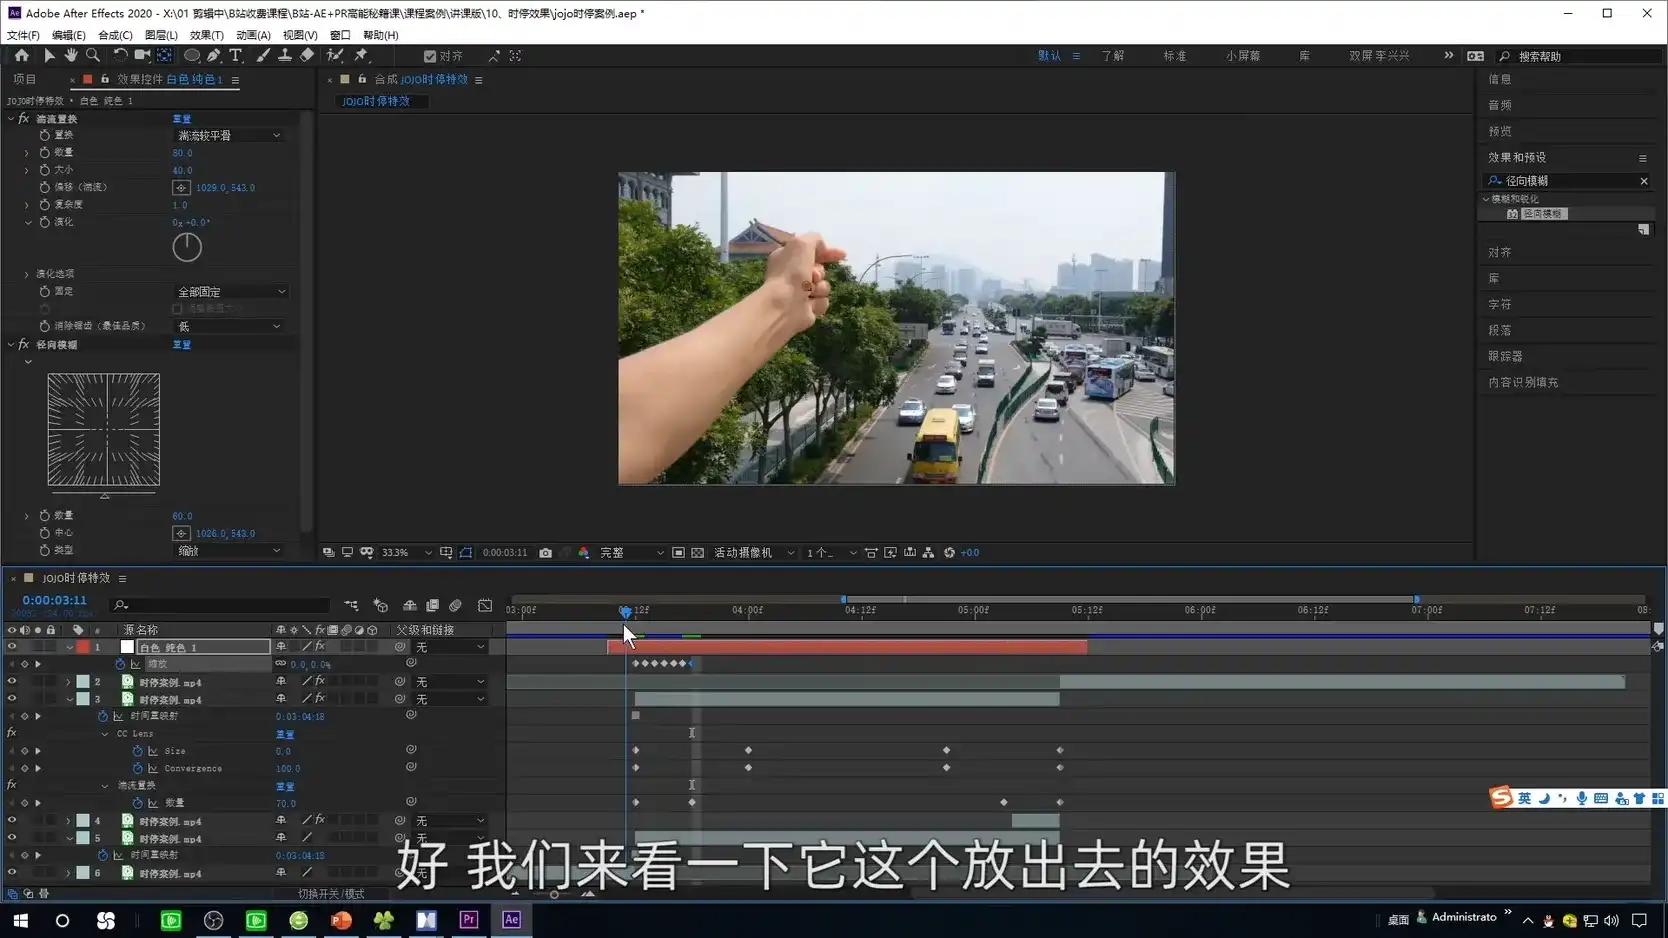Collapse the CC Lens property group
This screenshot has width=1668, height=938.
coord(104,733)
